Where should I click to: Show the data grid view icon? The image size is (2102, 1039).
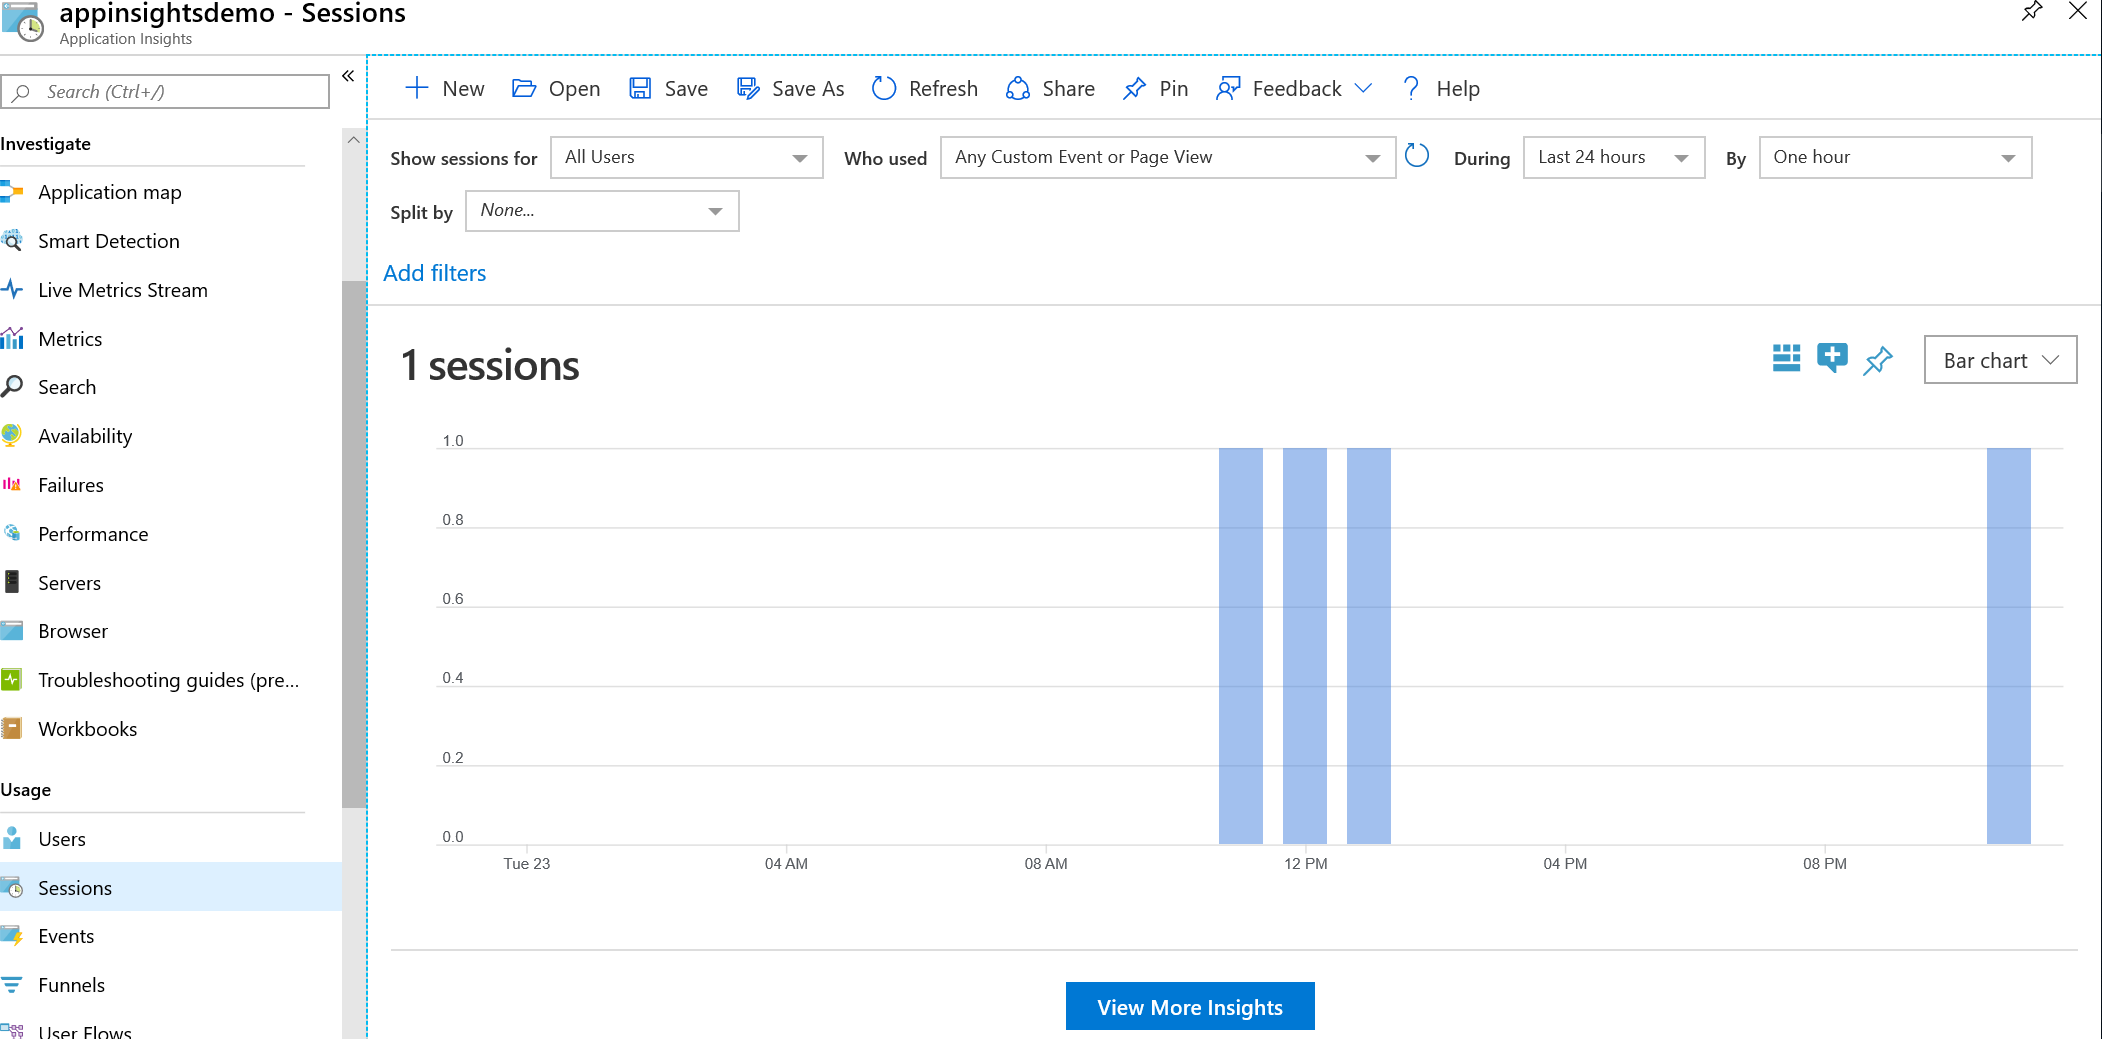click(x=1786, y=358)
